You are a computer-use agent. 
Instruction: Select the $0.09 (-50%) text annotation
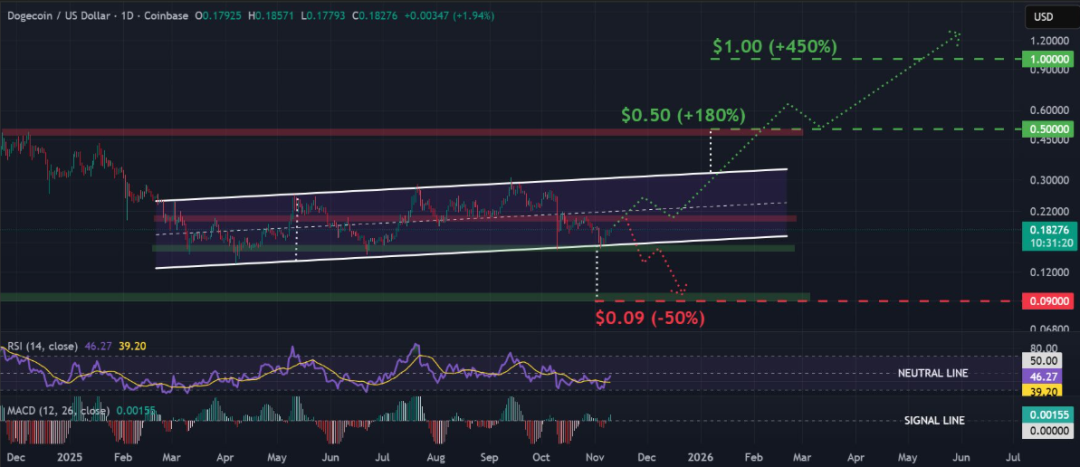650,318
